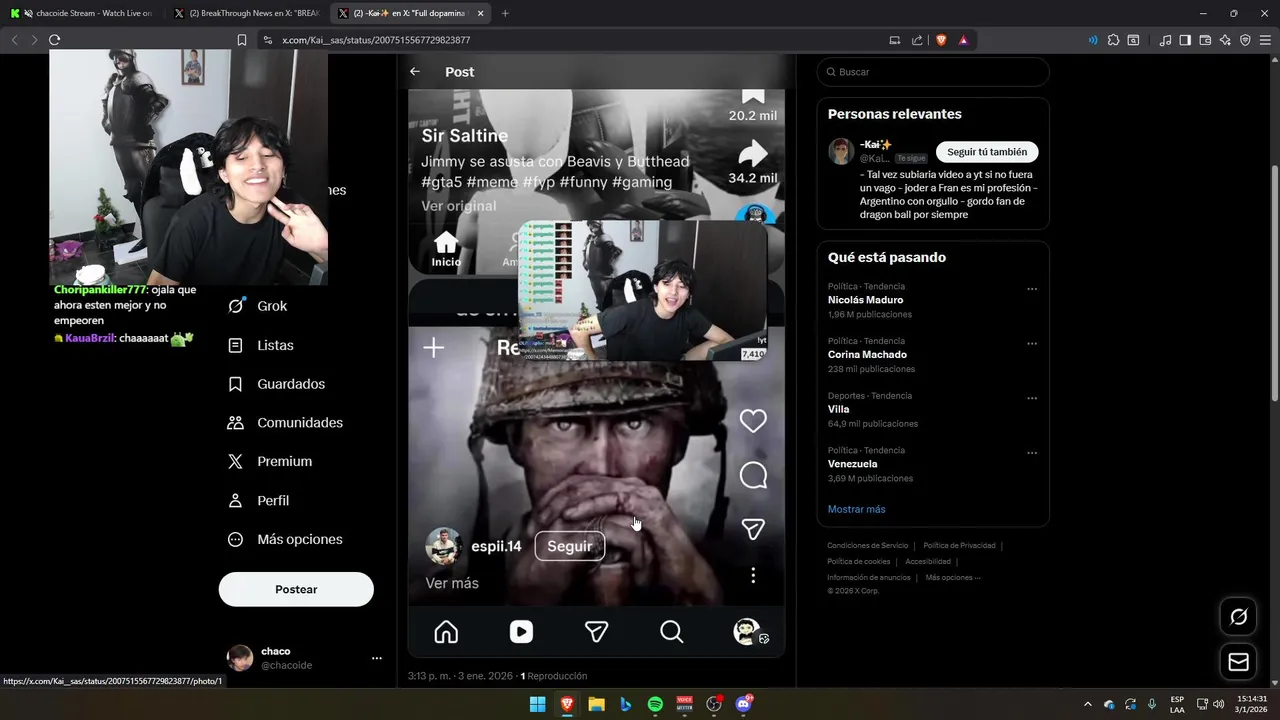Open Brave Leo AI sparkle icon
The width and height of the screenshot is (1280, 720).
point(1225,40)
